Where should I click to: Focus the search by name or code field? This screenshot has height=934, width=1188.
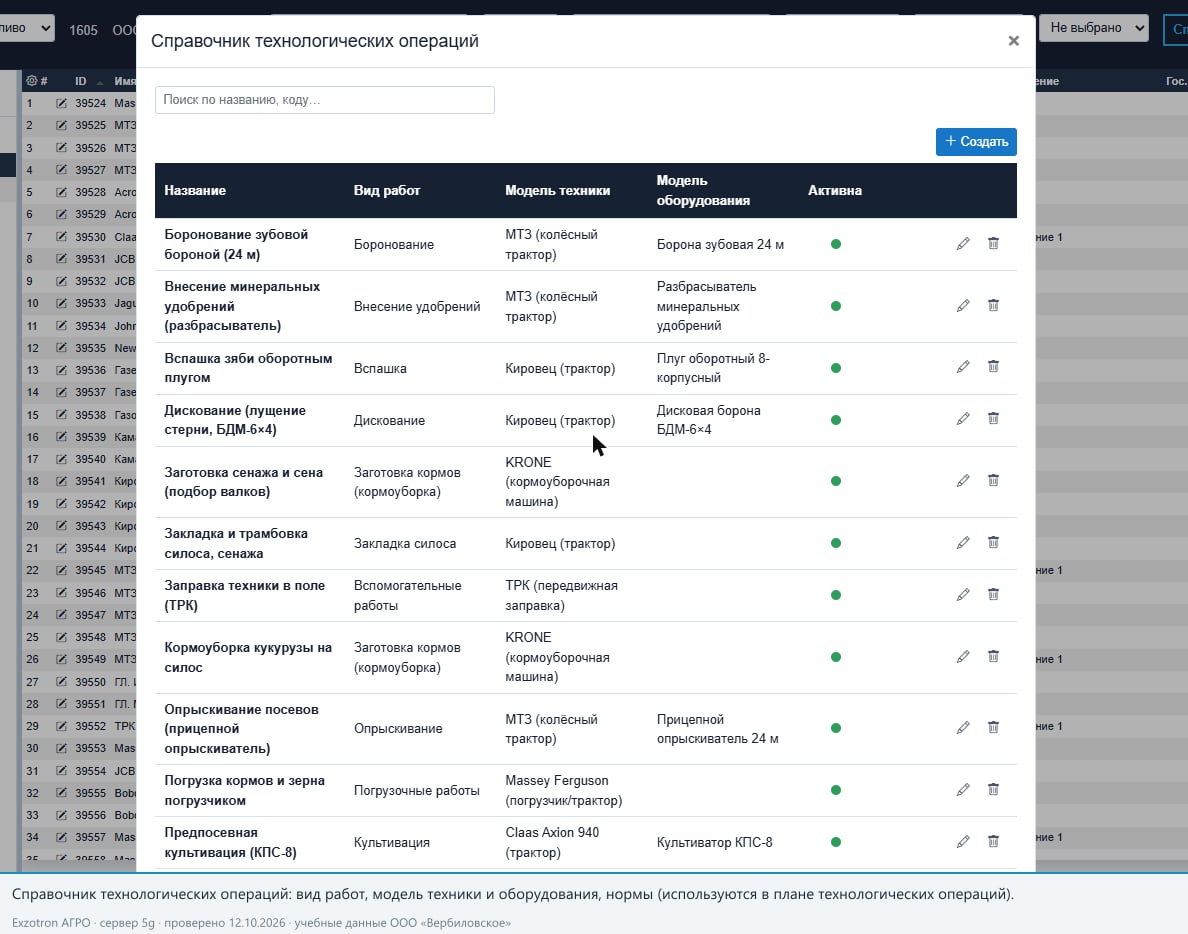tap(325, 100)
